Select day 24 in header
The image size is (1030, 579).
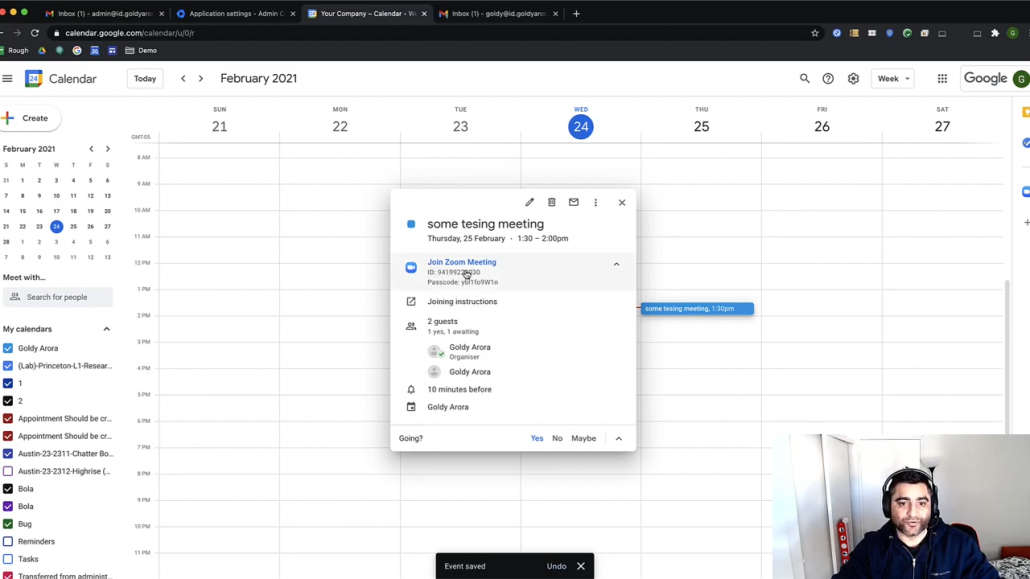581,127
